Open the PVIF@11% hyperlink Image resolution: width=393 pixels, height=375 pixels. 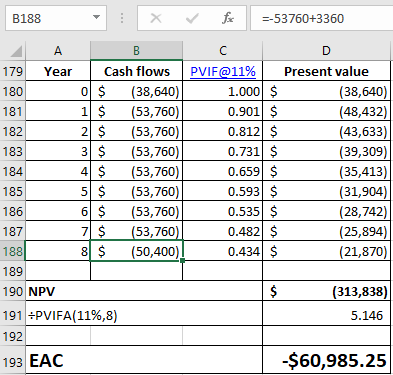click(223, 71)
